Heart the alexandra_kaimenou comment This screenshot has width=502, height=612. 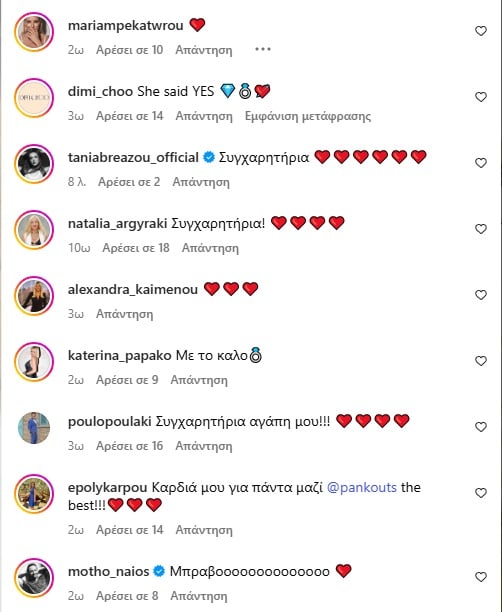click(481, 295)
